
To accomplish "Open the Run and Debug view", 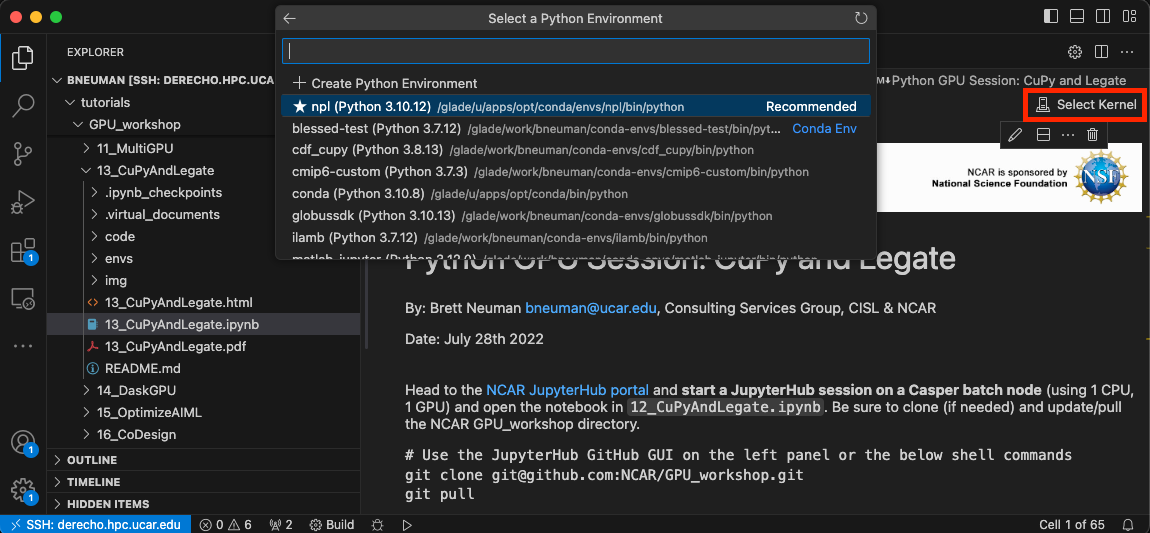I will [22, 202].
